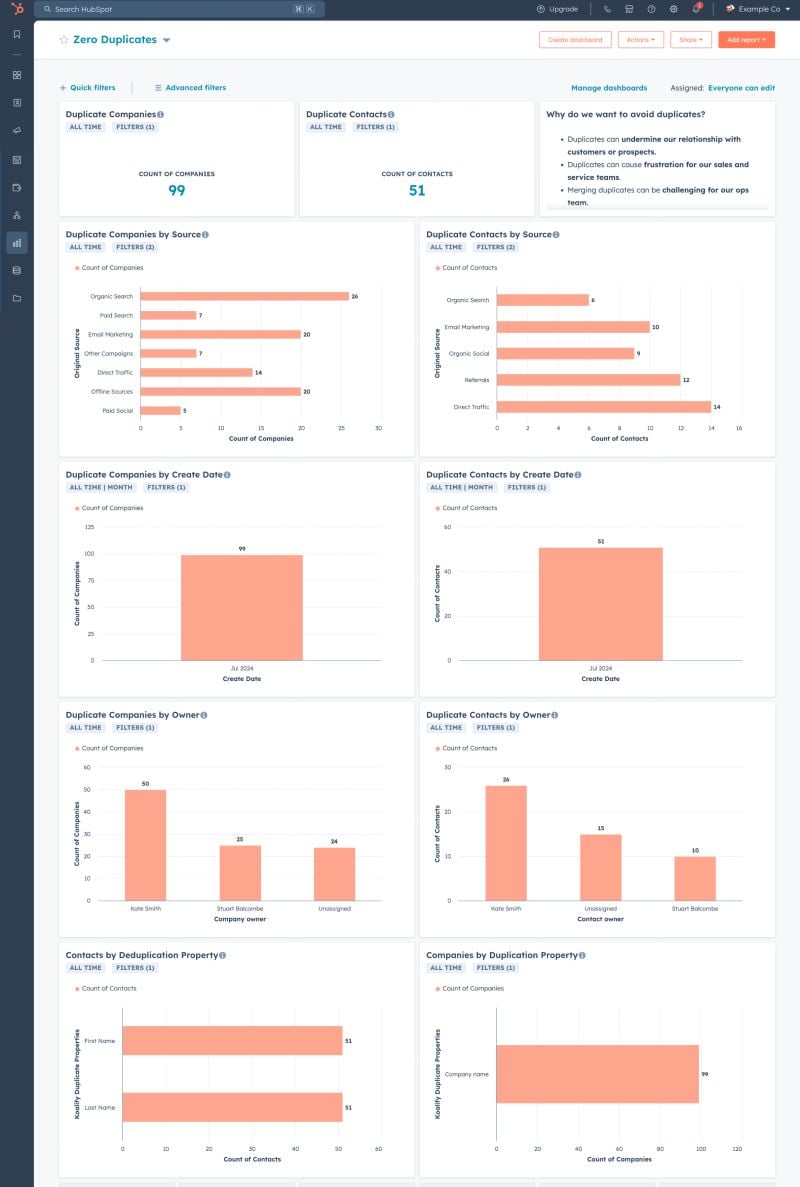Click the Workspaces grid icon in the sidebar
The height and width of the screenshot is (1187, 800).
(15, 75)
